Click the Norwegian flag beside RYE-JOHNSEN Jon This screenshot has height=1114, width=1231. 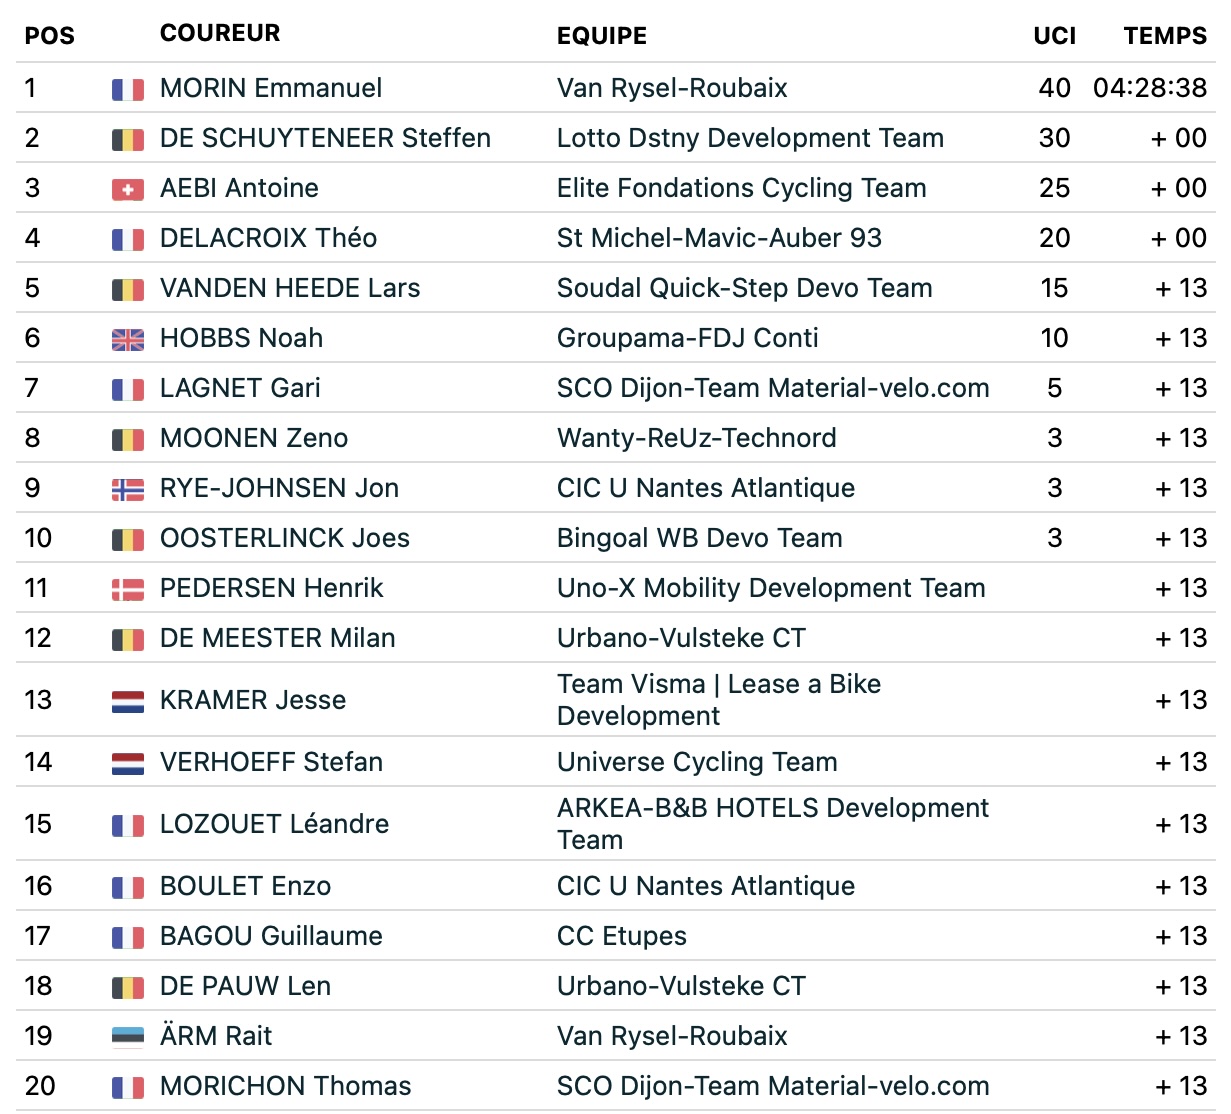[127, 489]
